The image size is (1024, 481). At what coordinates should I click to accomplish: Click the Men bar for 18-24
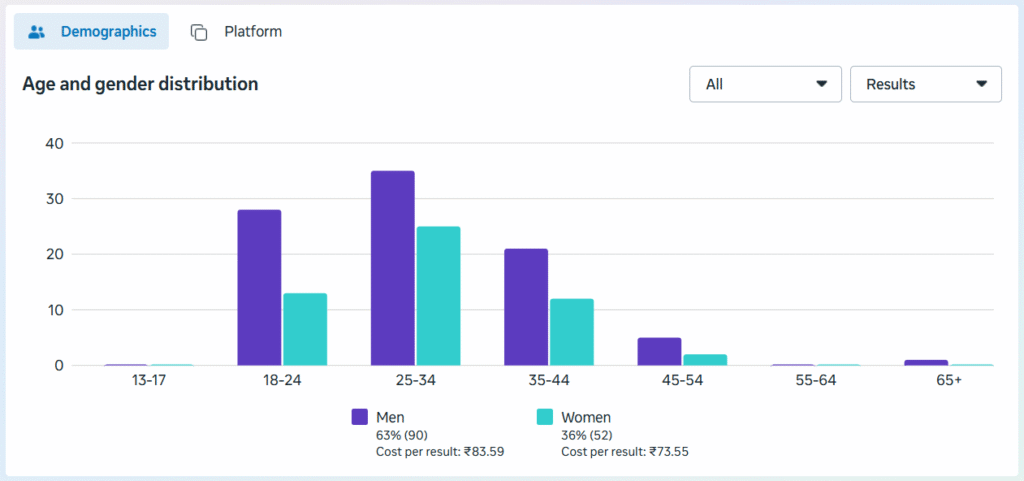coord(259,288)
